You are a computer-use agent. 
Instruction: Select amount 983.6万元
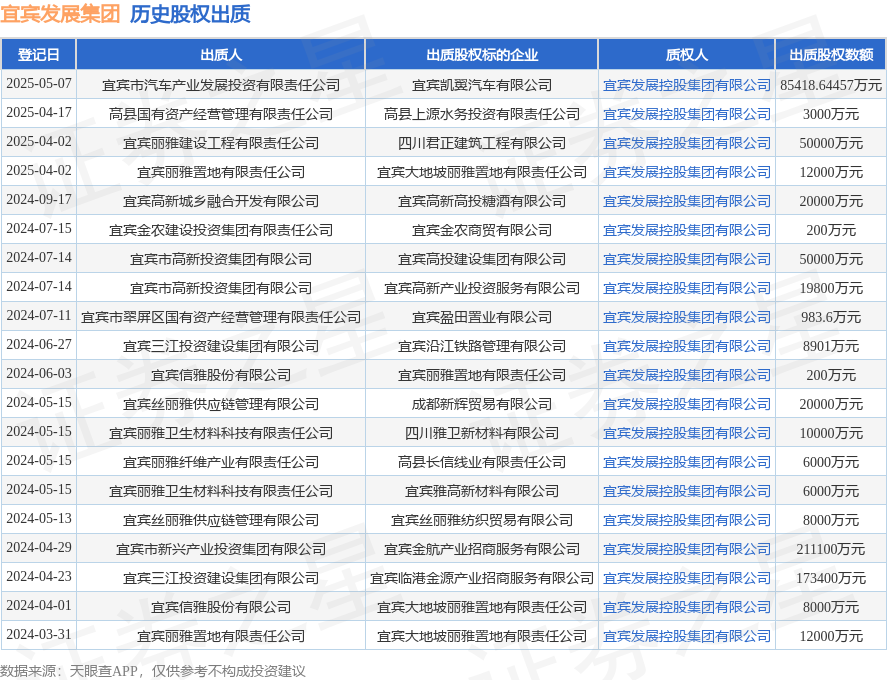pyautogui.click(x=831, y=317)
